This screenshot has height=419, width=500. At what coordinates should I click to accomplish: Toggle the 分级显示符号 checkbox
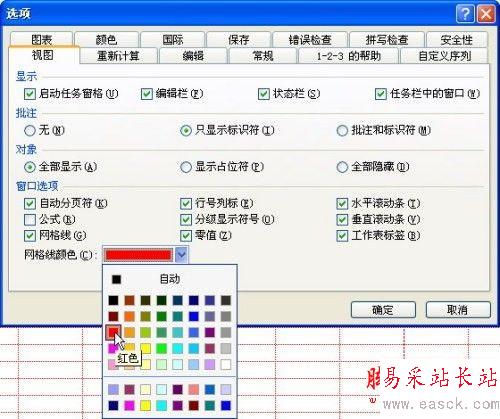(x=186, y=220)
